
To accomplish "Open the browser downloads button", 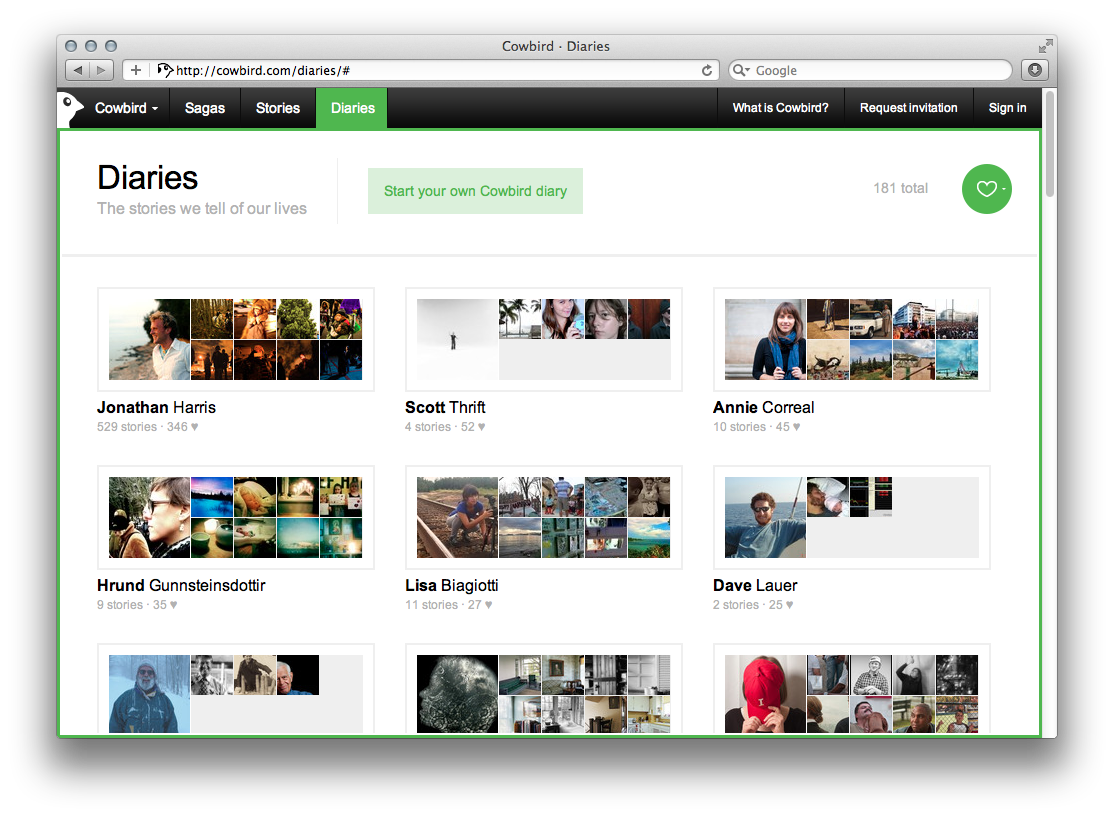I will tap(1033, 70).
